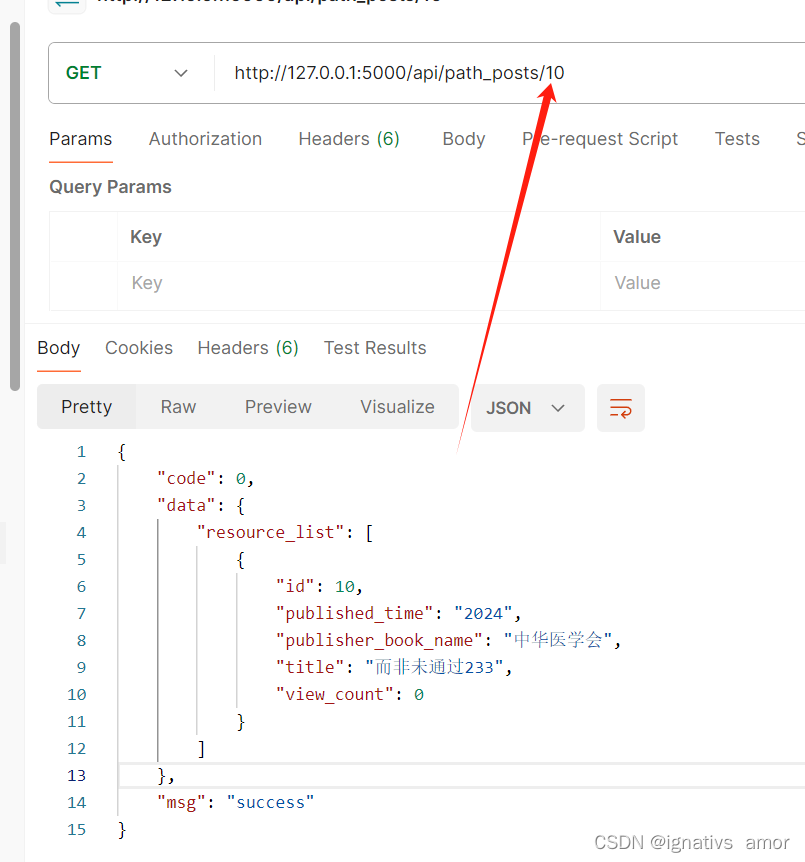Click the "success" msg value
805x862 pixels.
270,802
